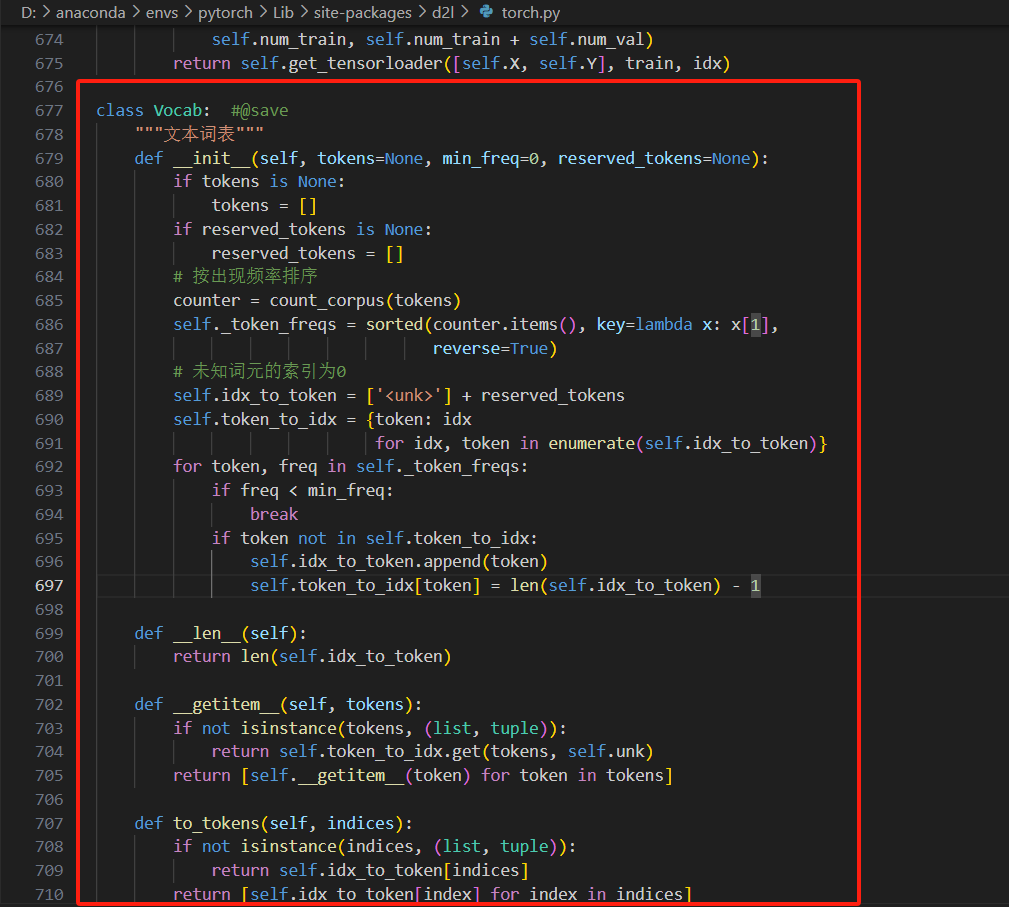Open the torch.py breadcrumb item

point(530,12)
